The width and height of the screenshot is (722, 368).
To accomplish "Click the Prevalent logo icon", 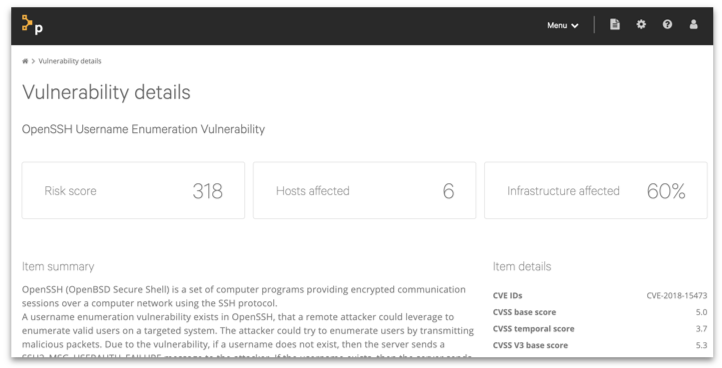I will [32, 24].
